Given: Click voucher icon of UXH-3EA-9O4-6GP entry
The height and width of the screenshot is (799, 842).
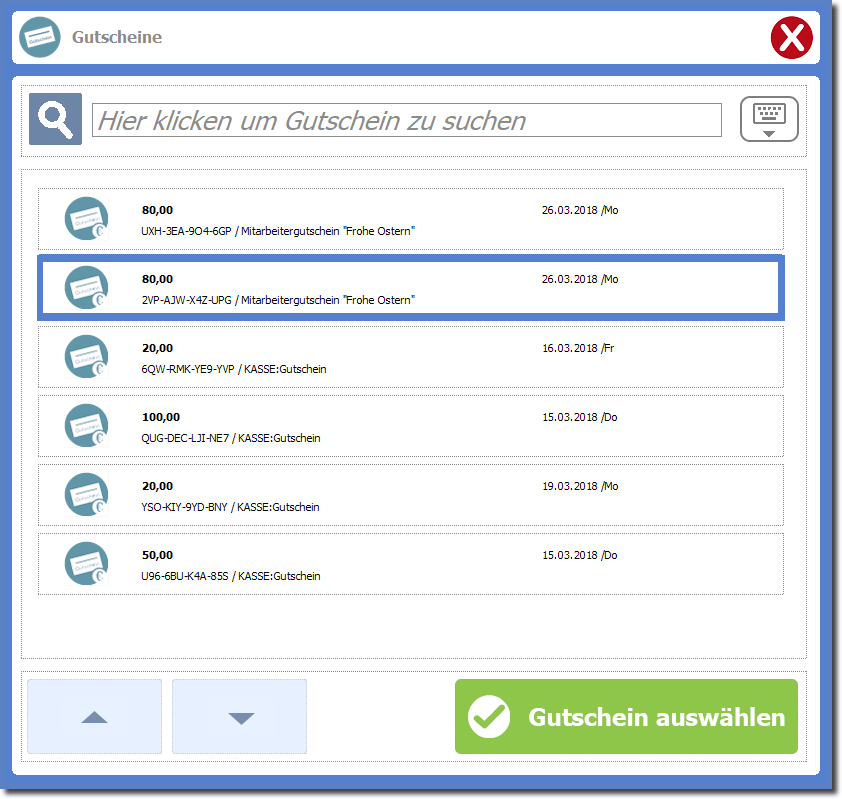Looking at the screenshot, I should 87,219.
